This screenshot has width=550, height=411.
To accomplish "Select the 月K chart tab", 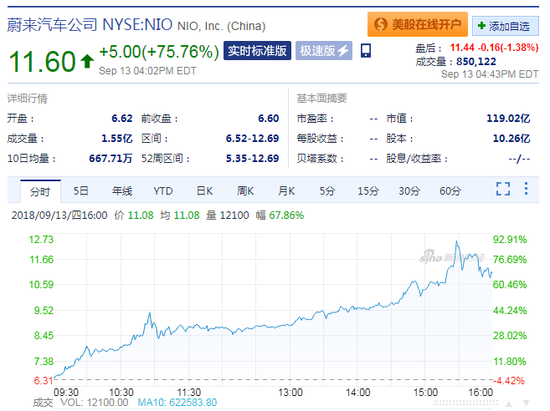I will click(286, 191).
